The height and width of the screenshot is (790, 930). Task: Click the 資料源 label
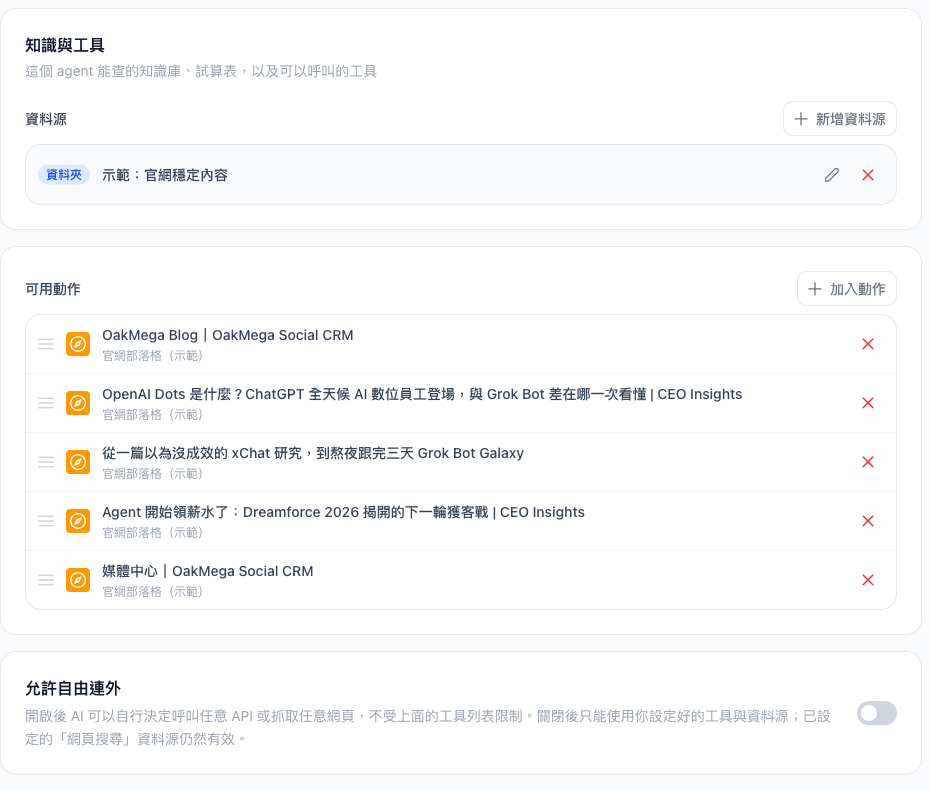pyautogui.click(x=46, y=119)
